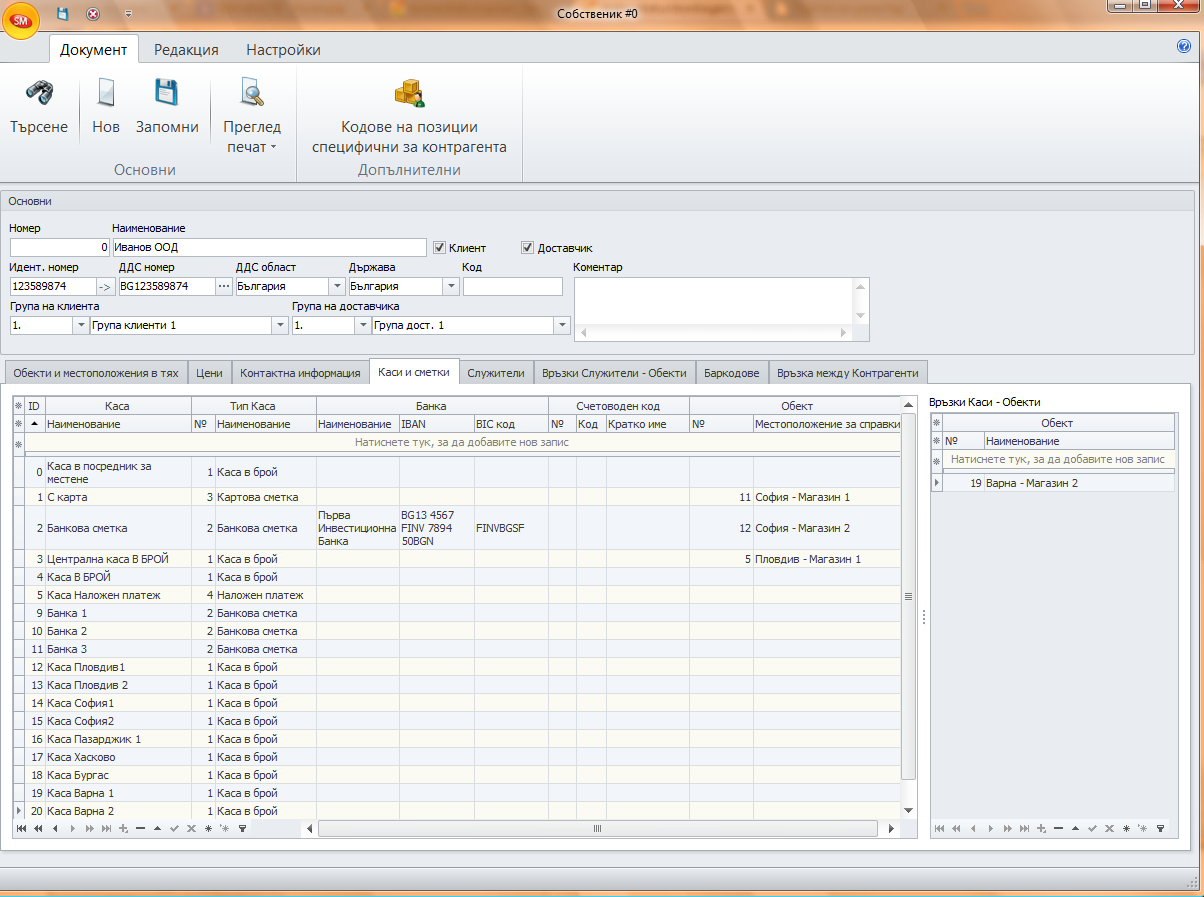1204x897 pixels.
Task: Switch to the Настройки ribbon tab
Action: coord(283,50)
